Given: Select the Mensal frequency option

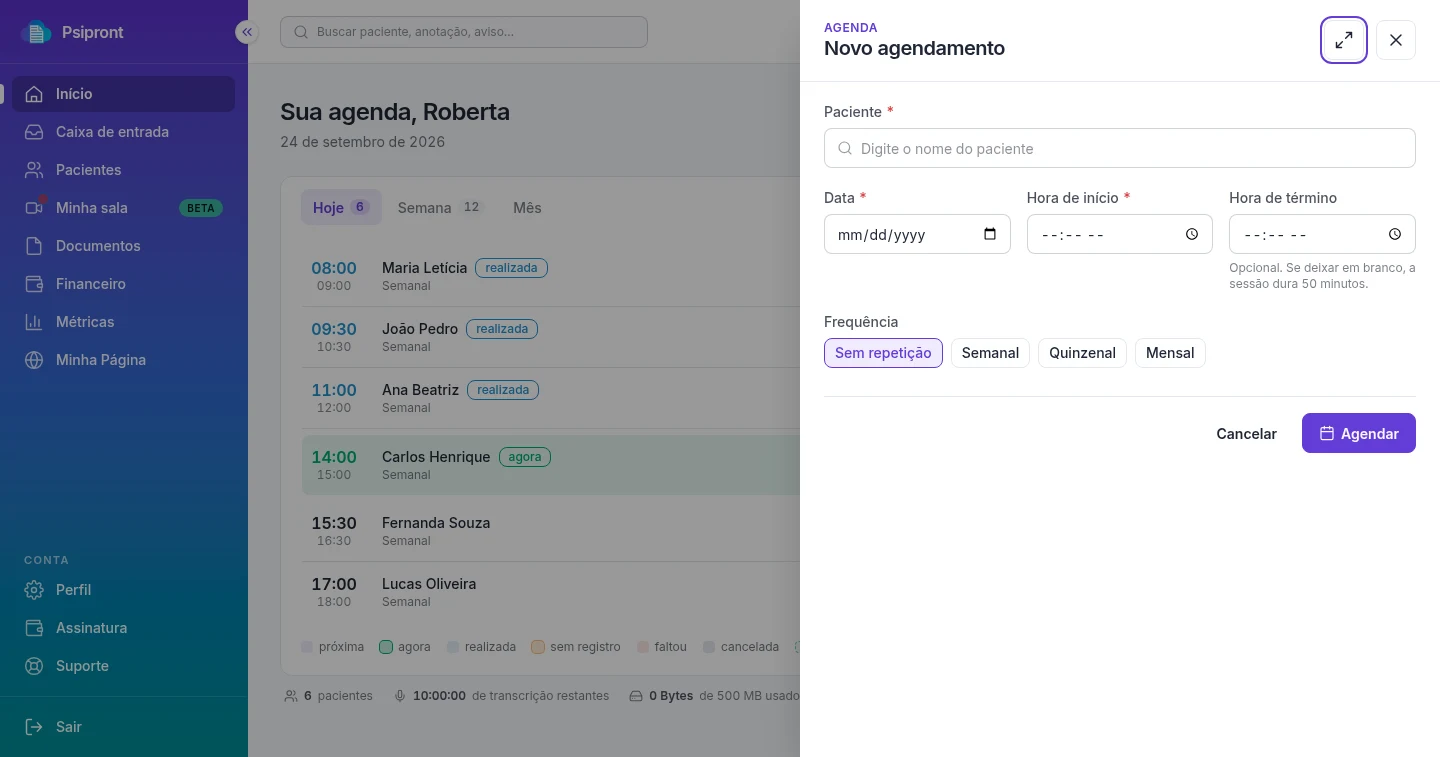Looking at the screenshot, I should (1170, 353).
